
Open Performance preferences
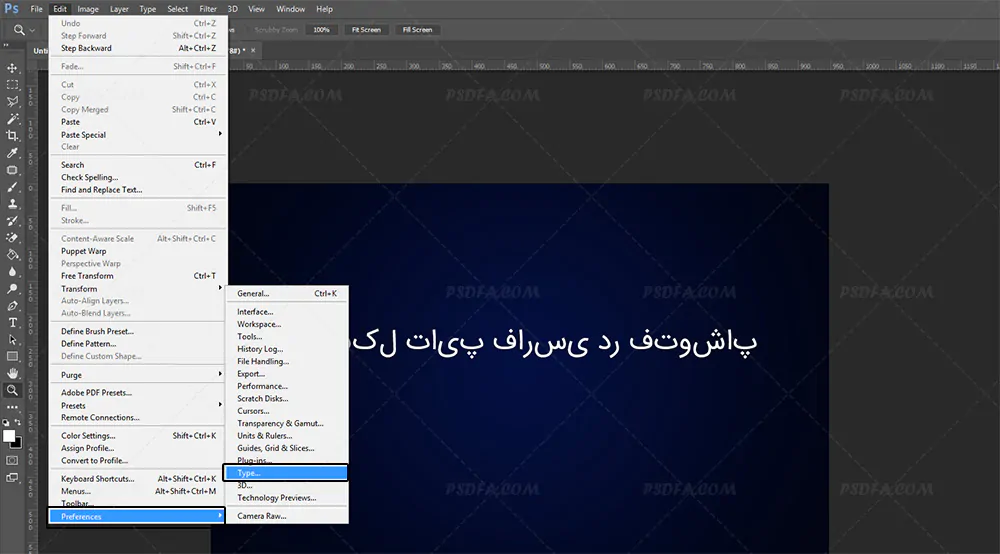tap(287, 386)
